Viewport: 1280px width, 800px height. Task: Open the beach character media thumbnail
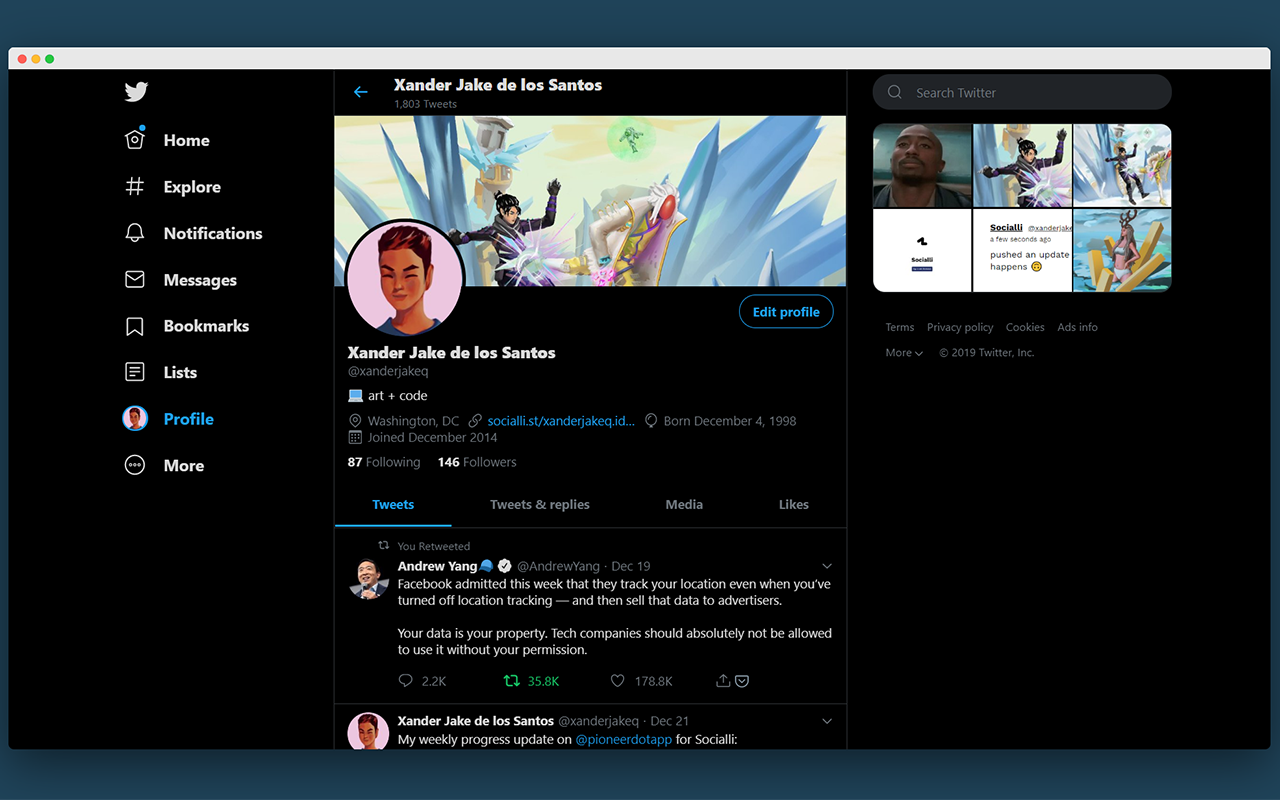[1122, 250]
